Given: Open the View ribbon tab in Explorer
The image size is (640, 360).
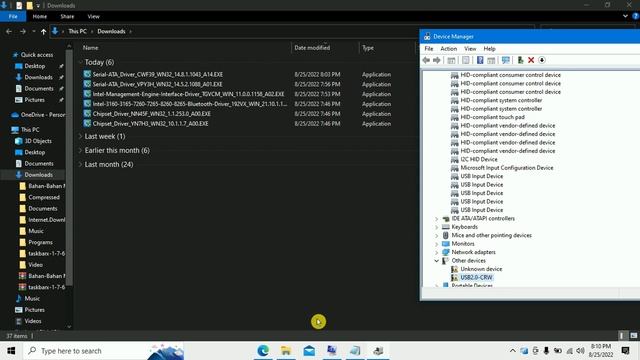Looking at the screenshot, I should click(x=93, y=16).
